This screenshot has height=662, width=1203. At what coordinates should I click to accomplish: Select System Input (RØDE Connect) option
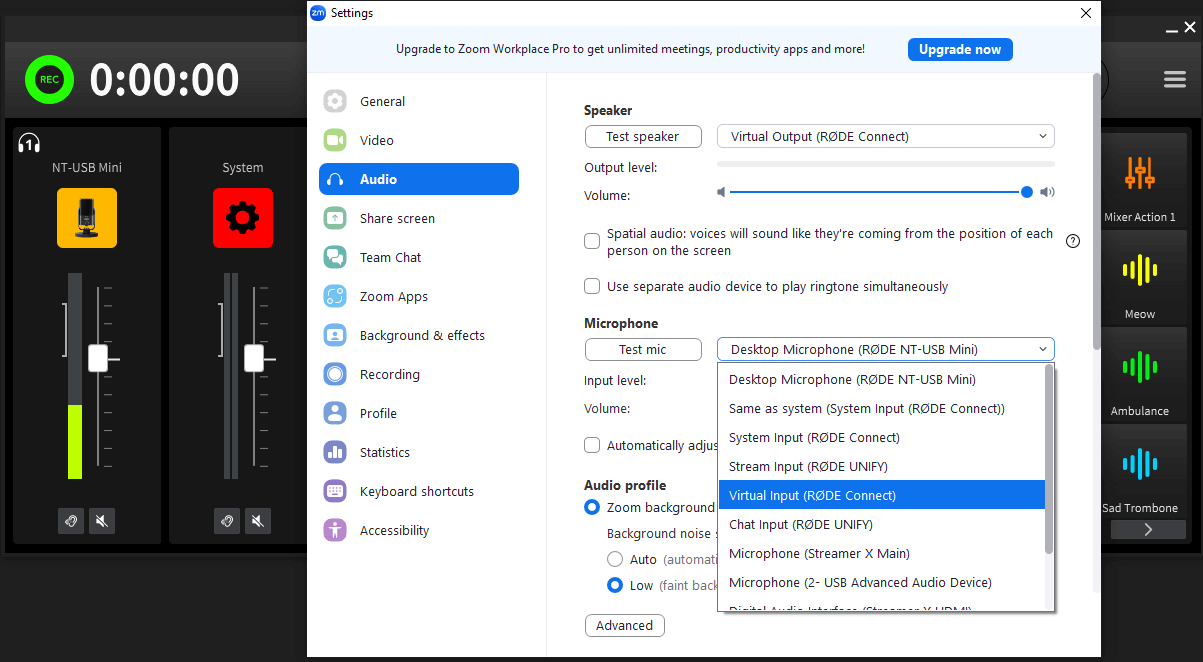coord(881,437)
